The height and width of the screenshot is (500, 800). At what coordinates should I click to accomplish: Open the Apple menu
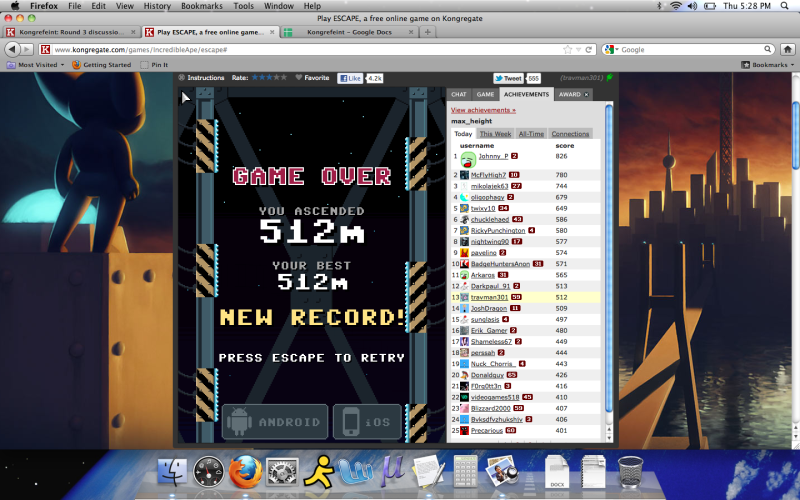tap(14, 6)
